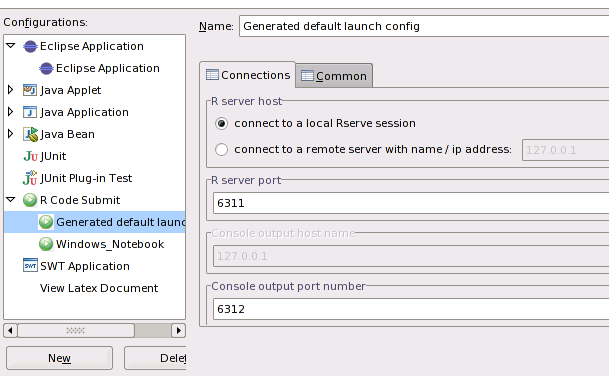Image resolution: width=609 pixels, height=376 pixels.
Task: Expand the Java Application tree node
Action: click(x=10, y=112)
